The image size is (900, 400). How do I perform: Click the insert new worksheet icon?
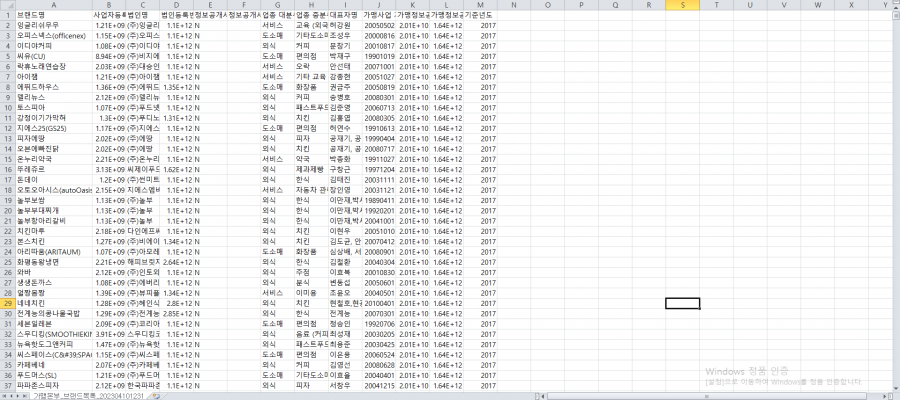coord(156,396)
